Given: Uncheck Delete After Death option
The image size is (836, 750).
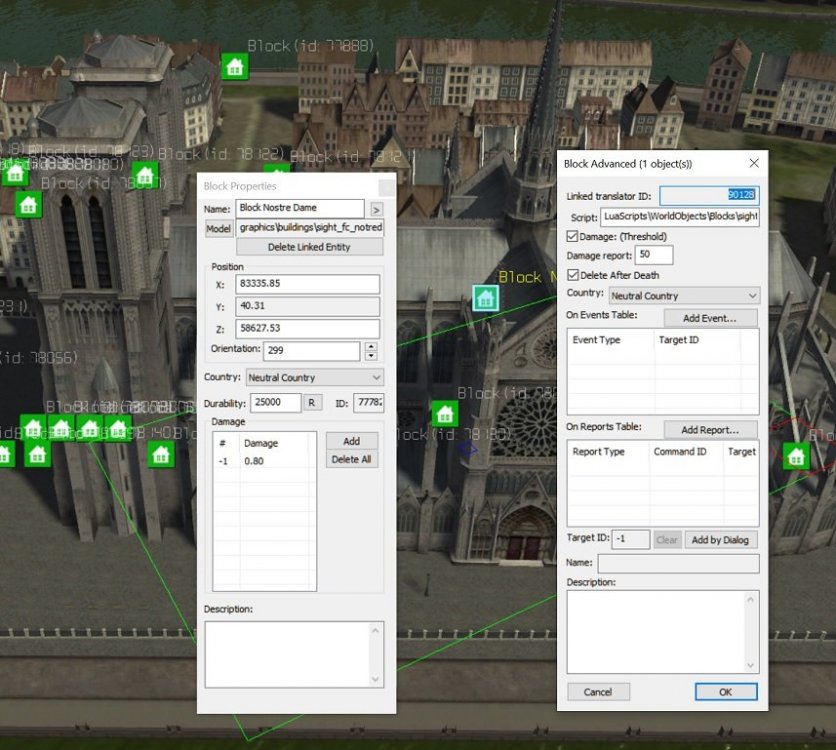Looking at the screenshot, I should [x=572, y=275].
